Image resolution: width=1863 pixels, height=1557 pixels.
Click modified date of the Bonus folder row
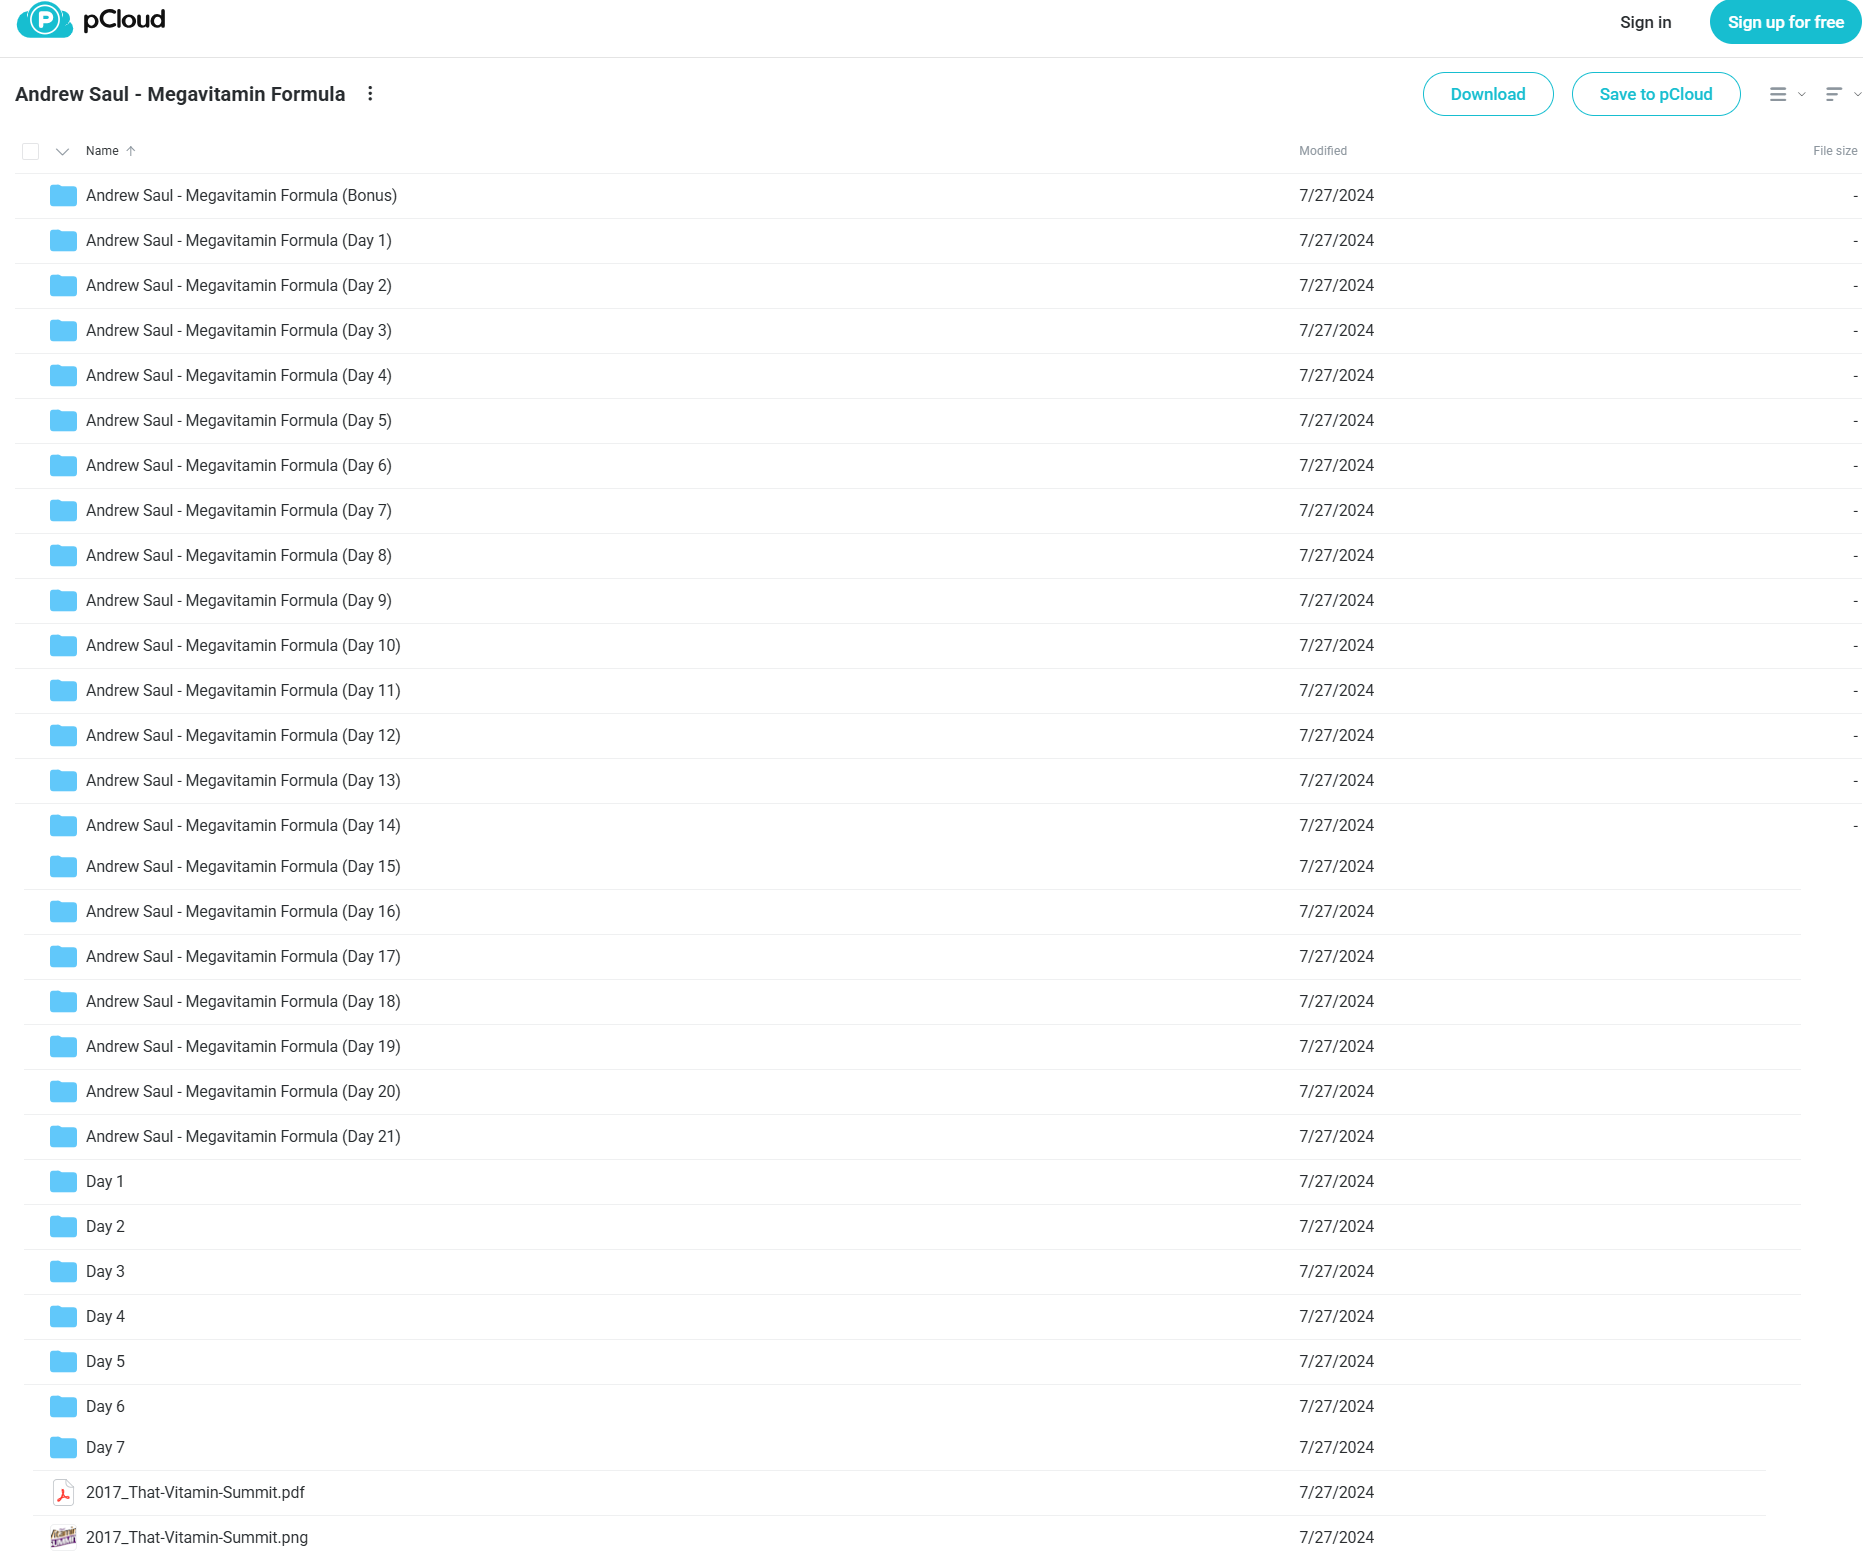click(1336, 195)
